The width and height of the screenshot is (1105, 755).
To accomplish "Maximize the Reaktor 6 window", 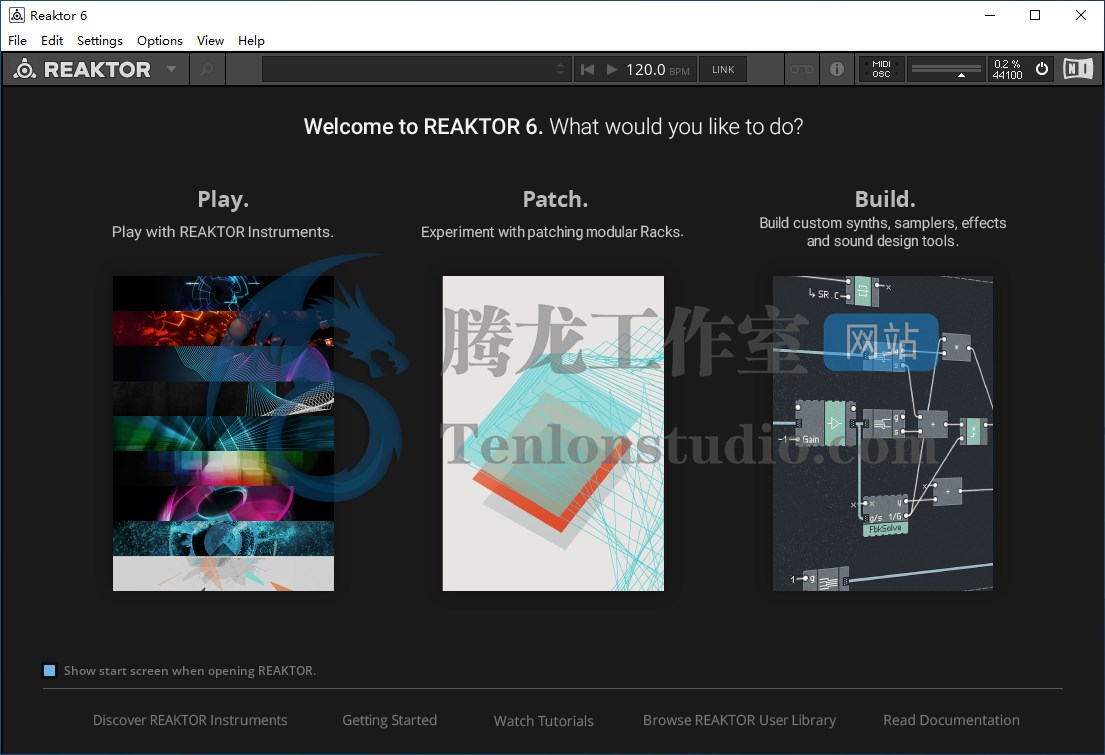I will tap(1035, 15).
